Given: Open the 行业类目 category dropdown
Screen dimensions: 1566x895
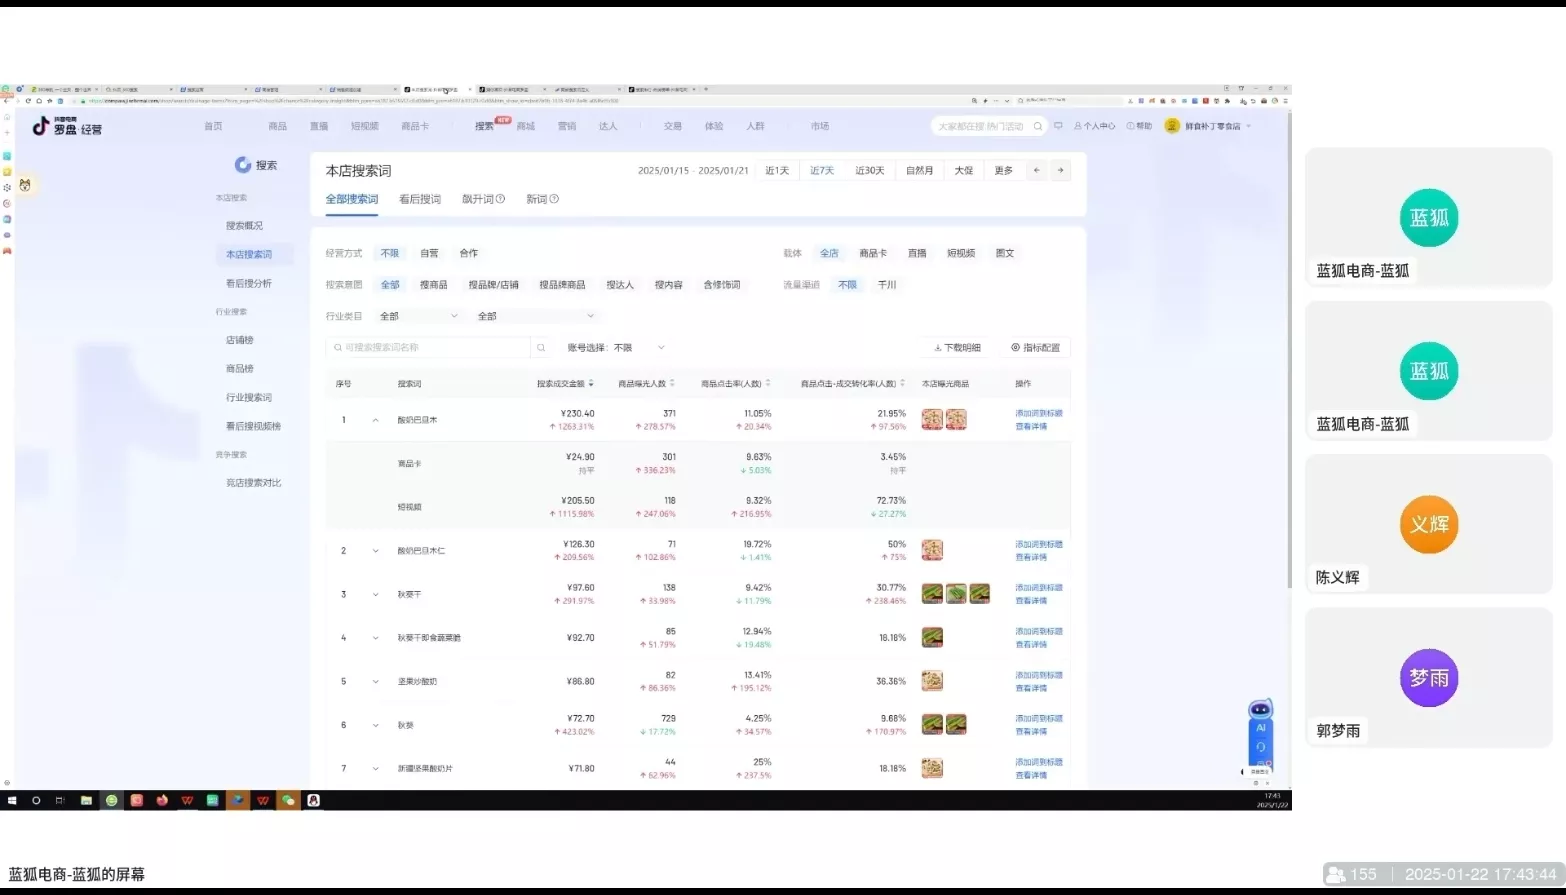Looking at the screenshot, I should (417, 315).
